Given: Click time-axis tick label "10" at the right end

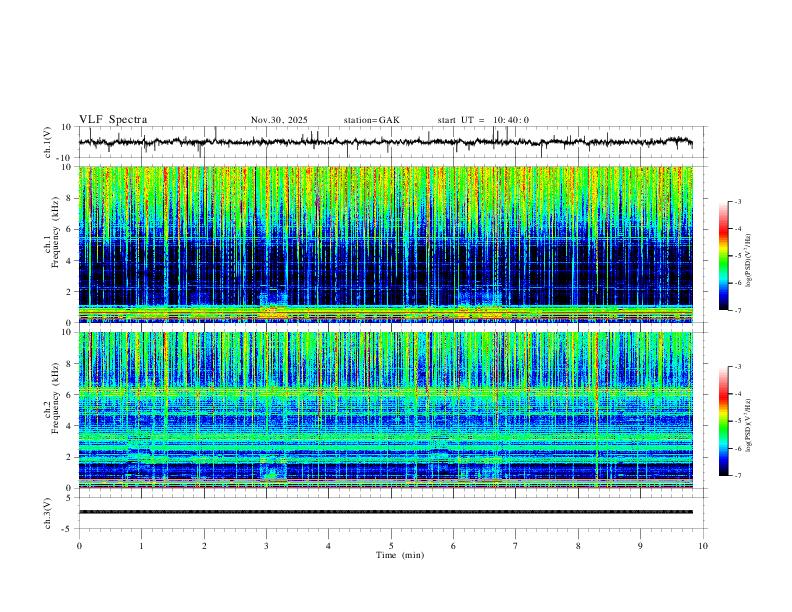Looking at the screenshot, I should 703,546.
